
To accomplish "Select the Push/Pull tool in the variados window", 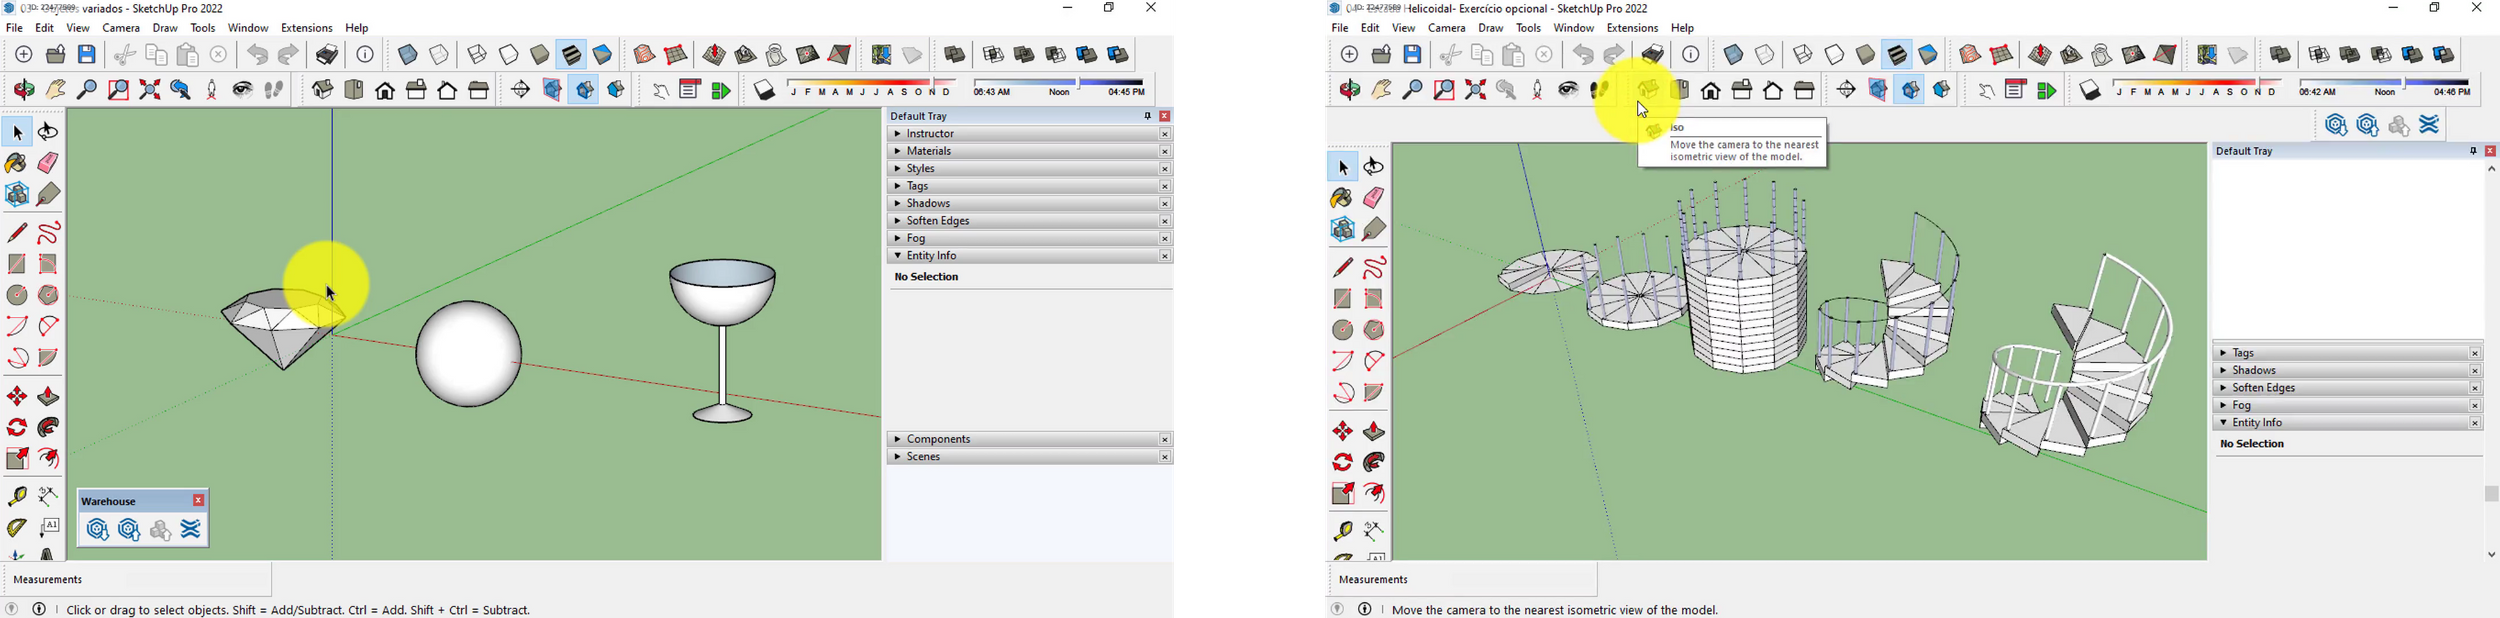I will (48, 397).
